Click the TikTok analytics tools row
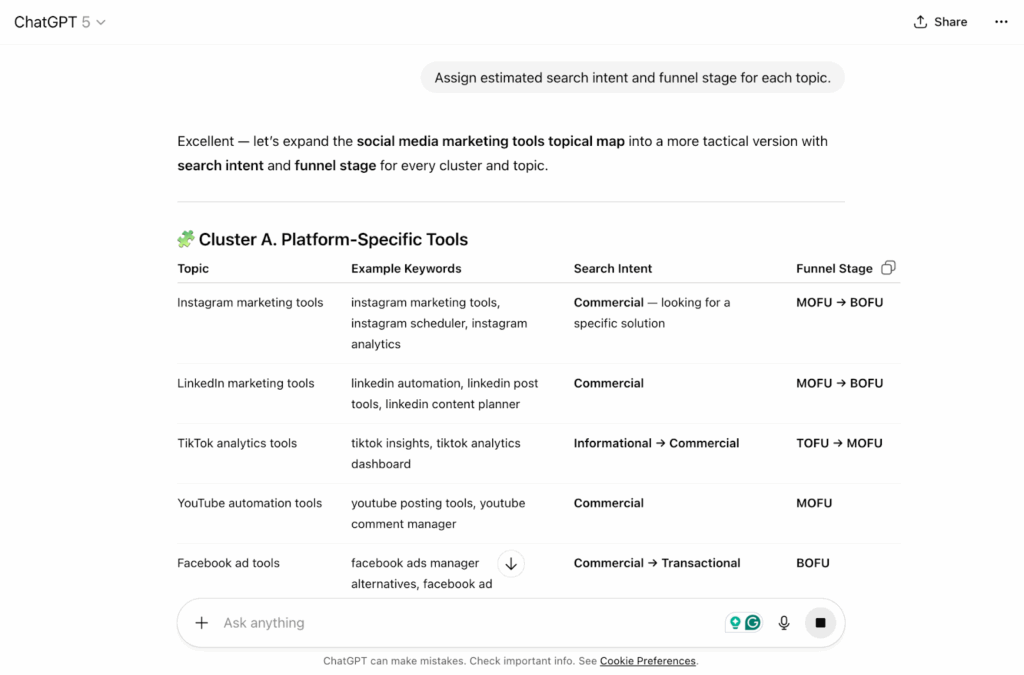This screenshot has height=675, width=1024. tap(237, 443)
